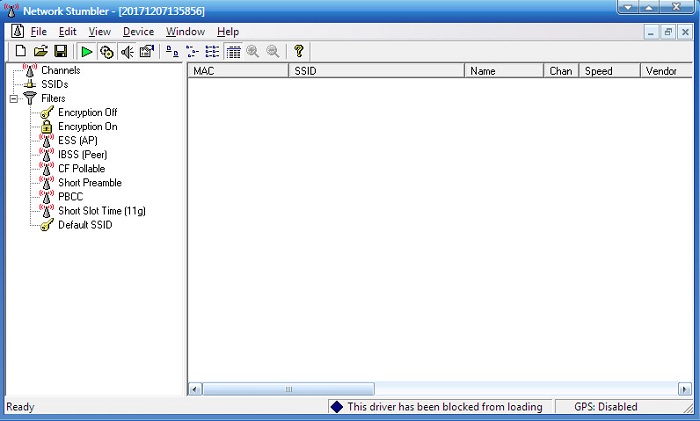Sort by the SSID column header

pos(377,71)
